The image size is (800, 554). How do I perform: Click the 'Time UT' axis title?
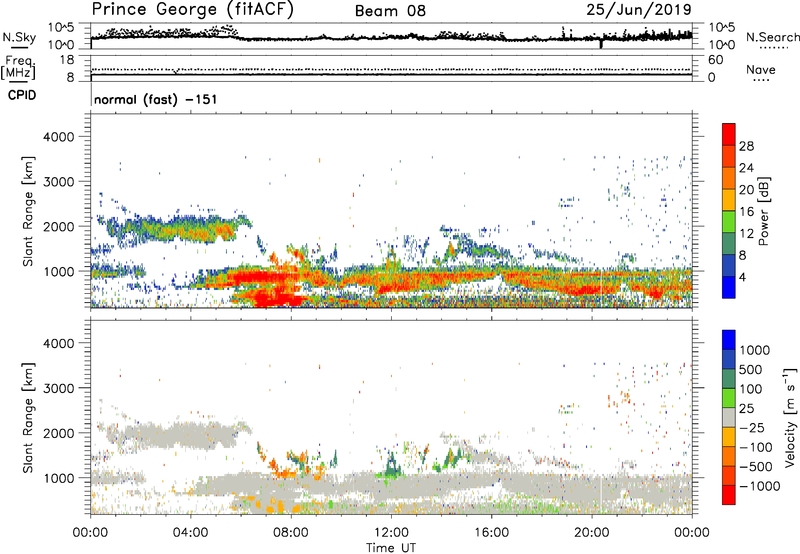[391, 548]
